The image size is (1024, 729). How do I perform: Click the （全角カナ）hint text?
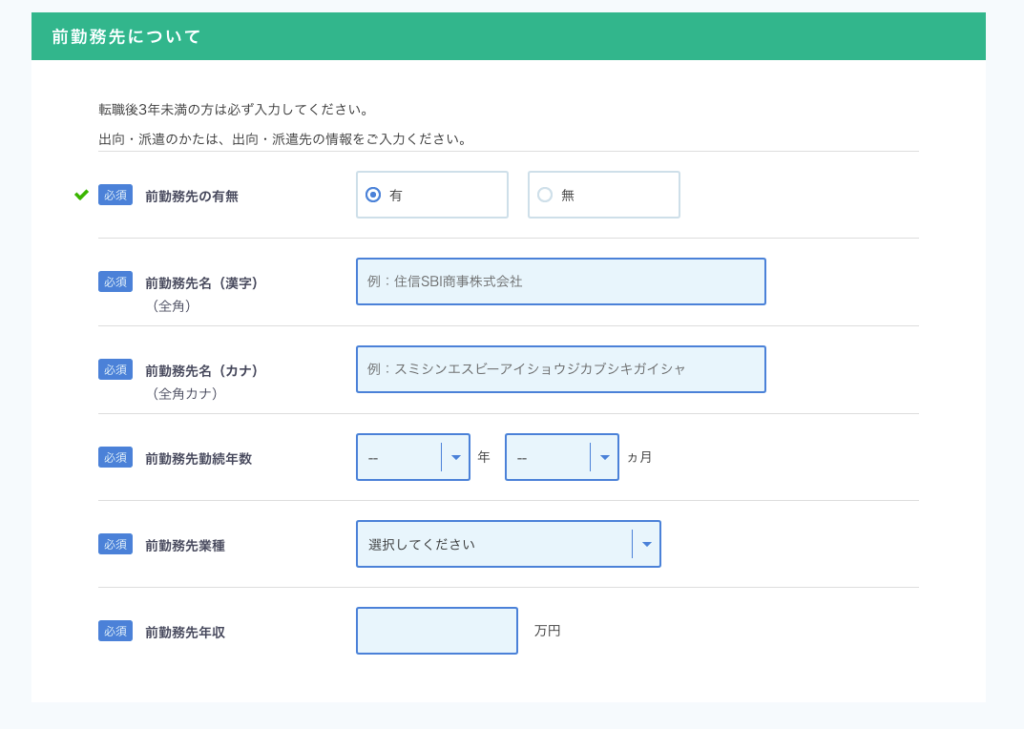185,394
